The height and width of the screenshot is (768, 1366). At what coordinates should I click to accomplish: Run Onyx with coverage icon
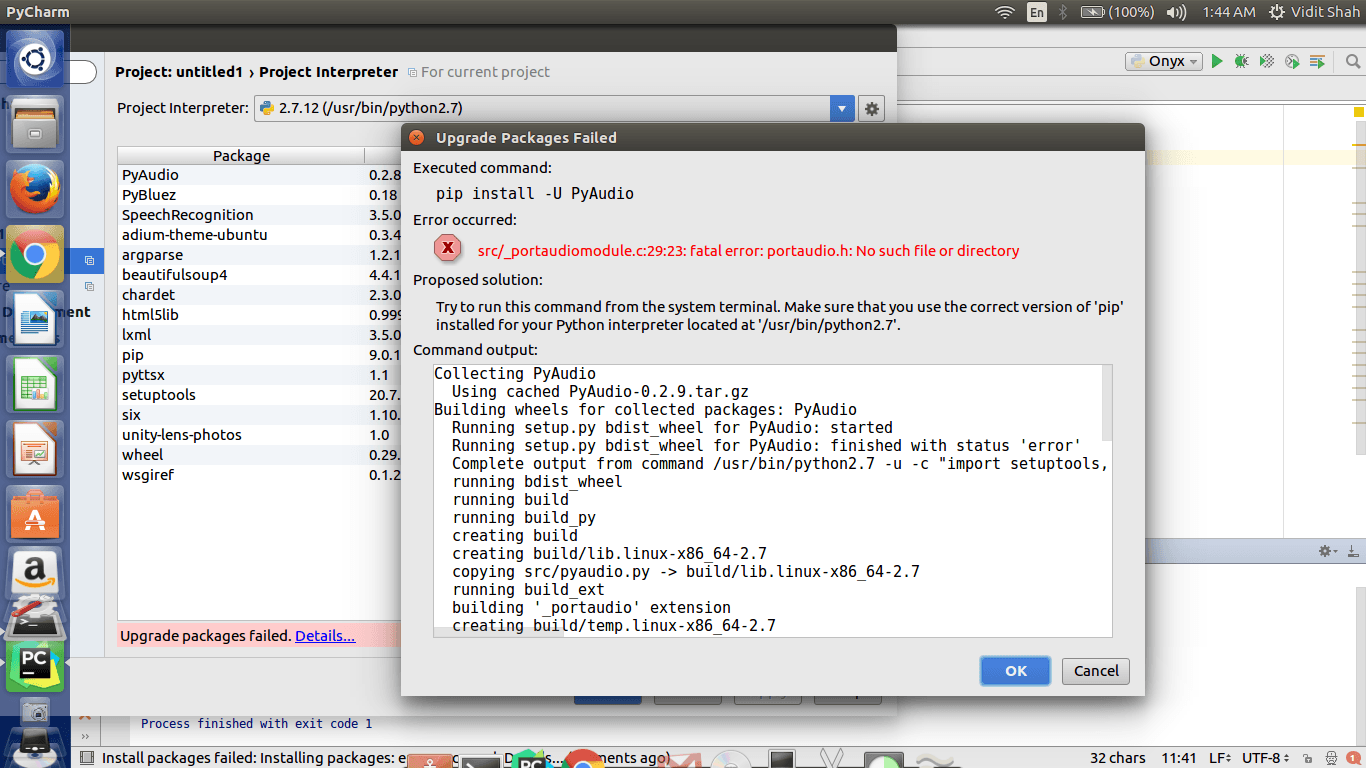tap(1267, 61)
